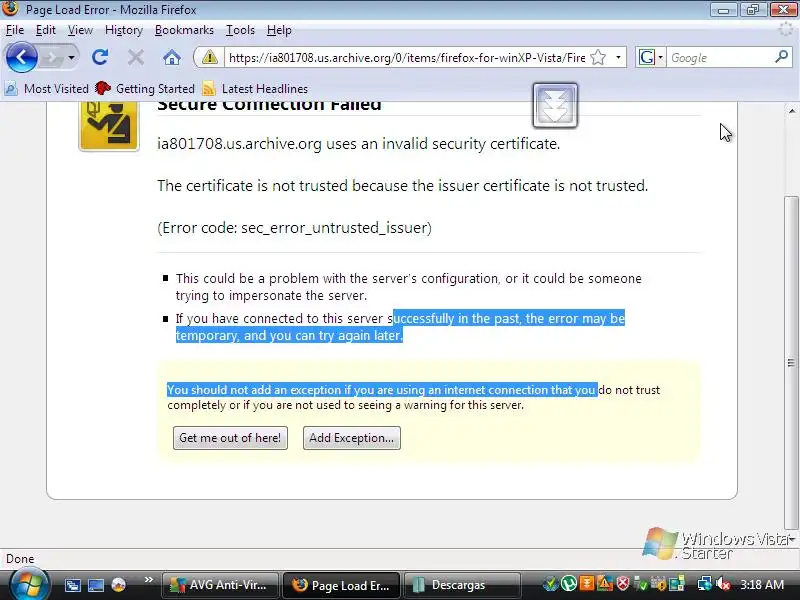This screenshot has height=600, width=800.
Task: Click the search magnifier icon
Action: [x=781, y=57]
